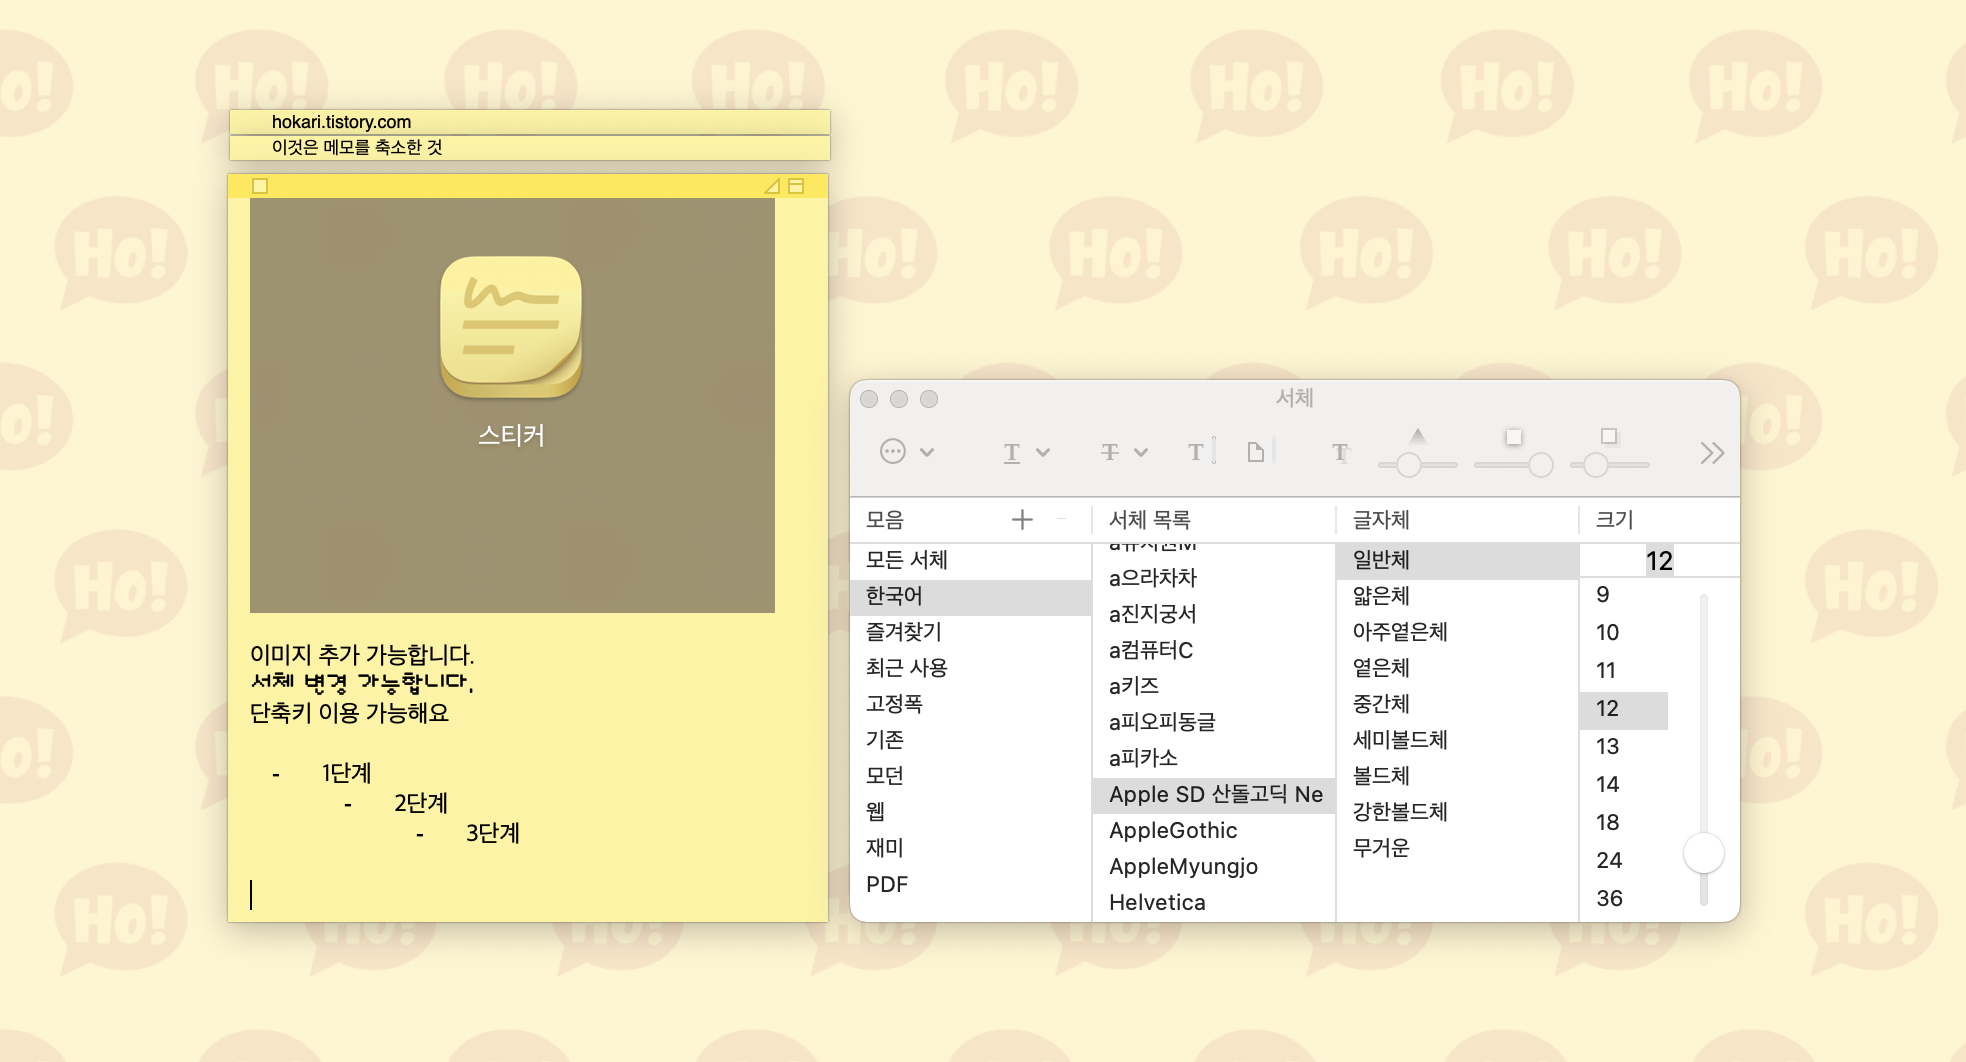Select the 무거운 typeface

point(1457,848)
